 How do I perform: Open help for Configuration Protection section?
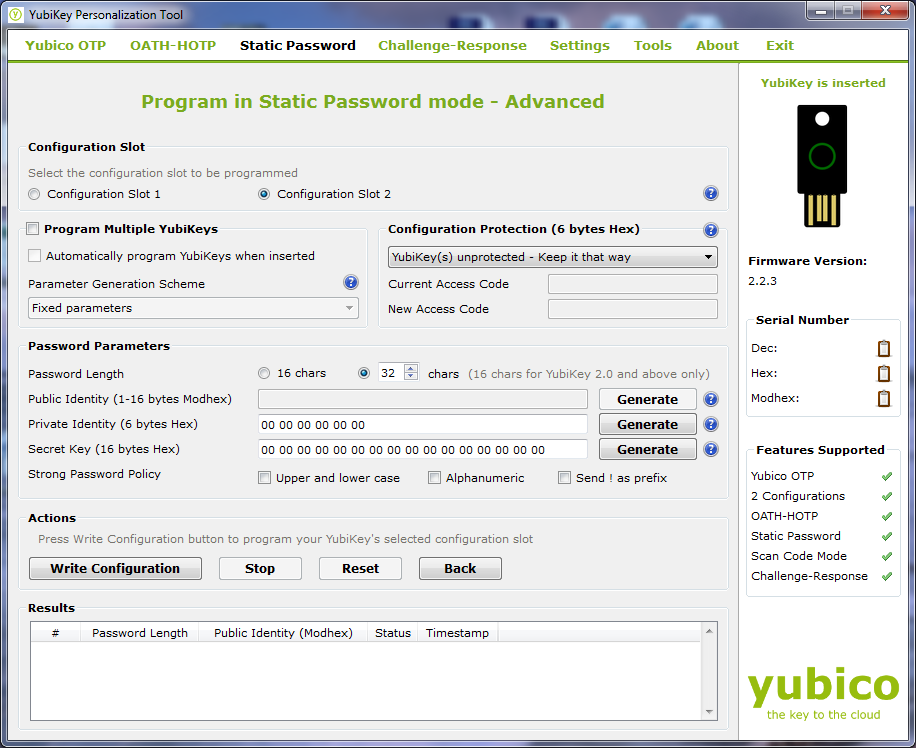(710, 230)
